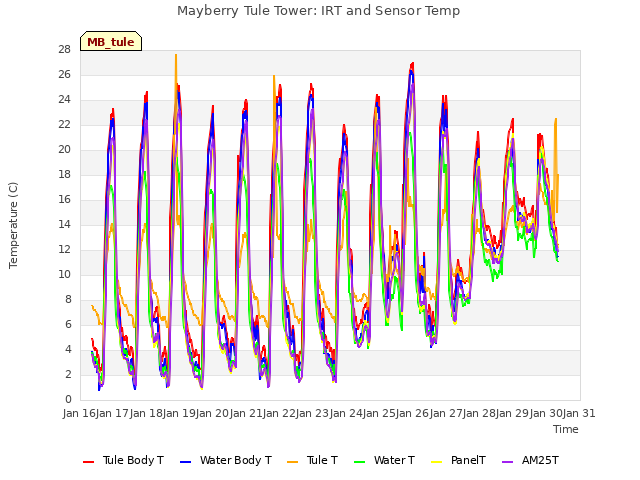Click blue Water Body T legend swatch
The height and width of the screenshot is (480, 640).
point(186,462)
